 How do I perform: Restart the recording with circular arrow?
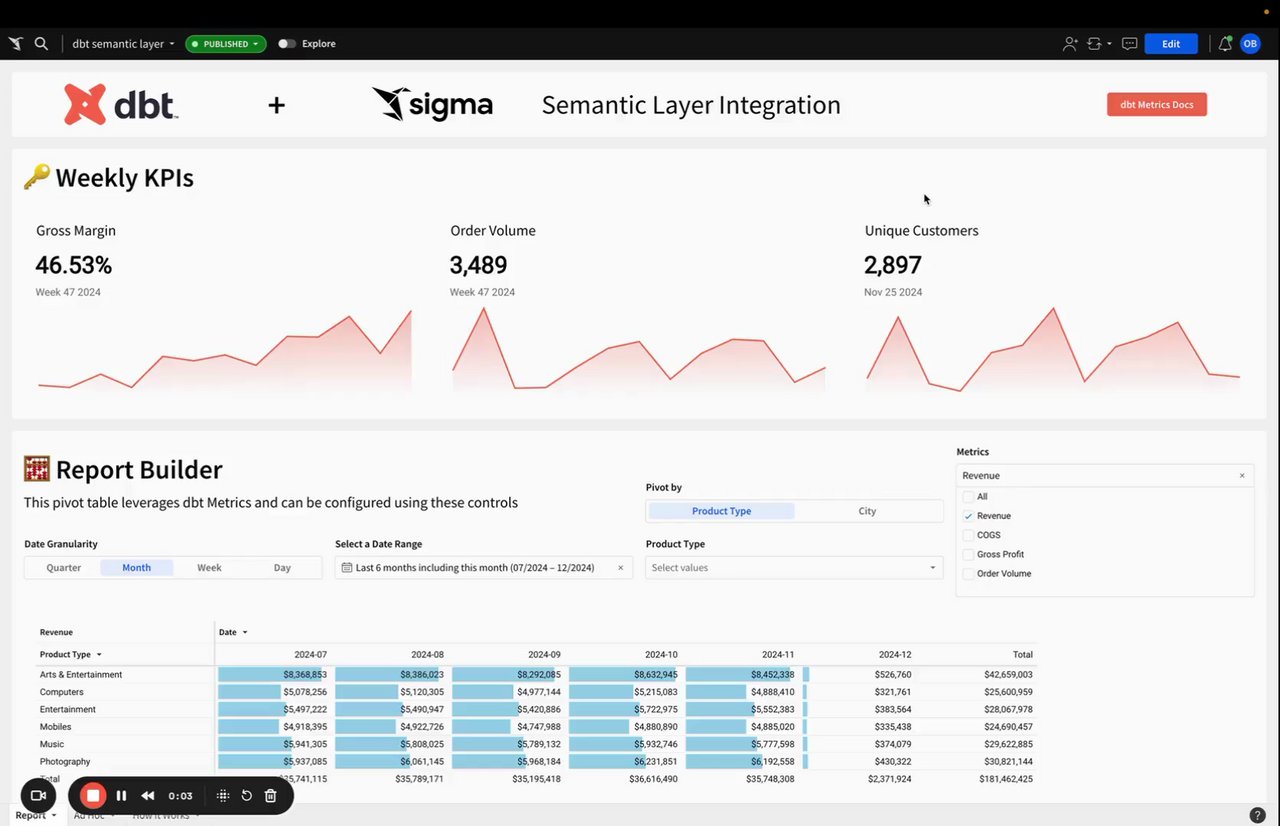[x=247, y=796]
